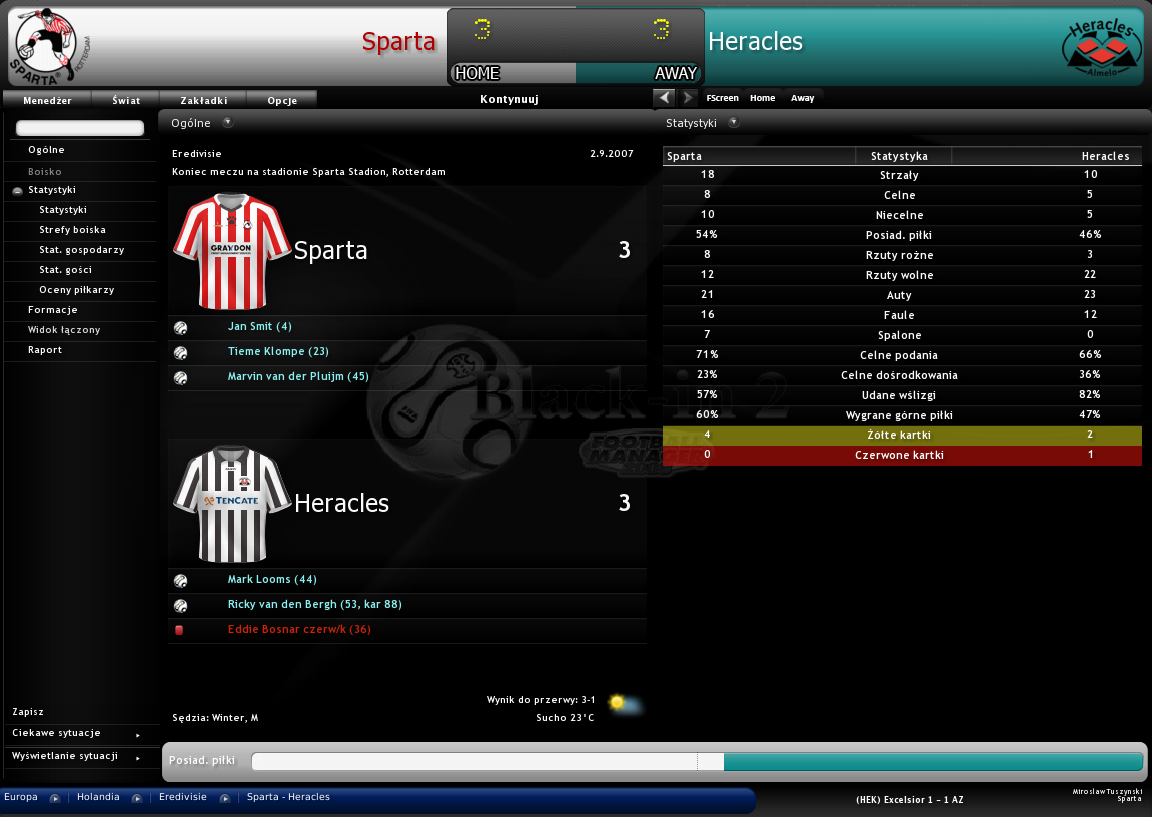Click red card icon beside Eddie Bosnar
1152x817 pixels.
(179, 630)
